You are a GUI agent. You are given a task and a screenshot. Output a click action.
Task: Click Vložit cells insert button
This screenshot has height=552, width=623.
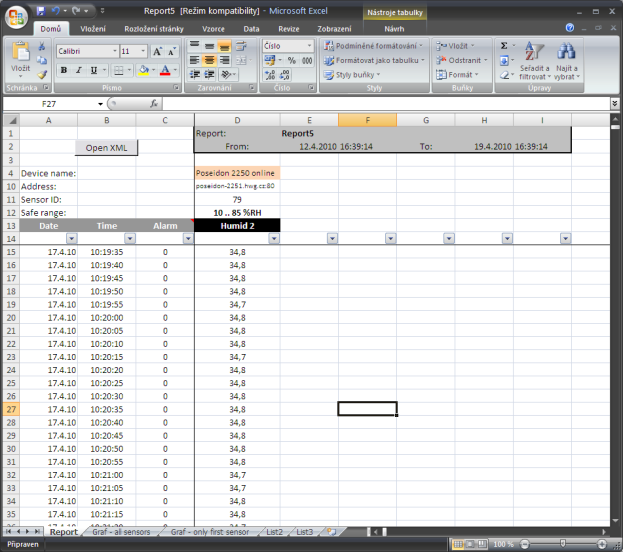(455, 46)
